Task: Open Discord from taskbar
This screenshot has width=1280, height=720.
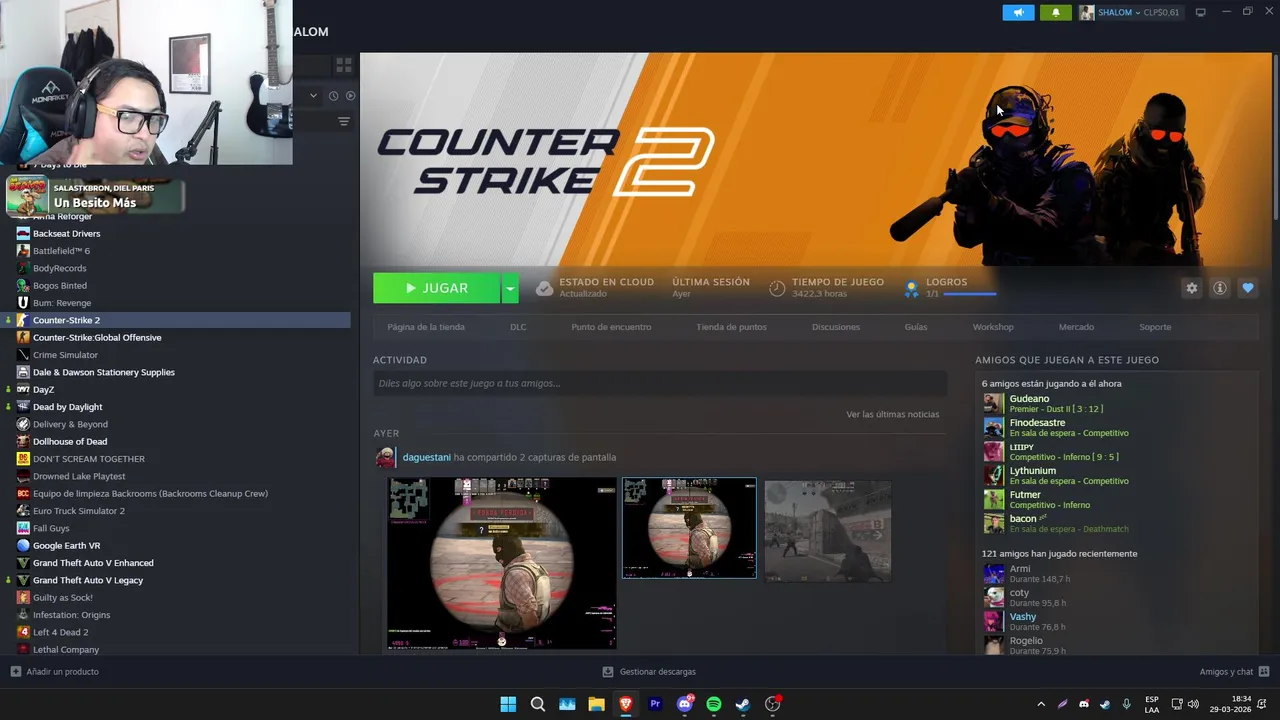Action: coord(685,704)
